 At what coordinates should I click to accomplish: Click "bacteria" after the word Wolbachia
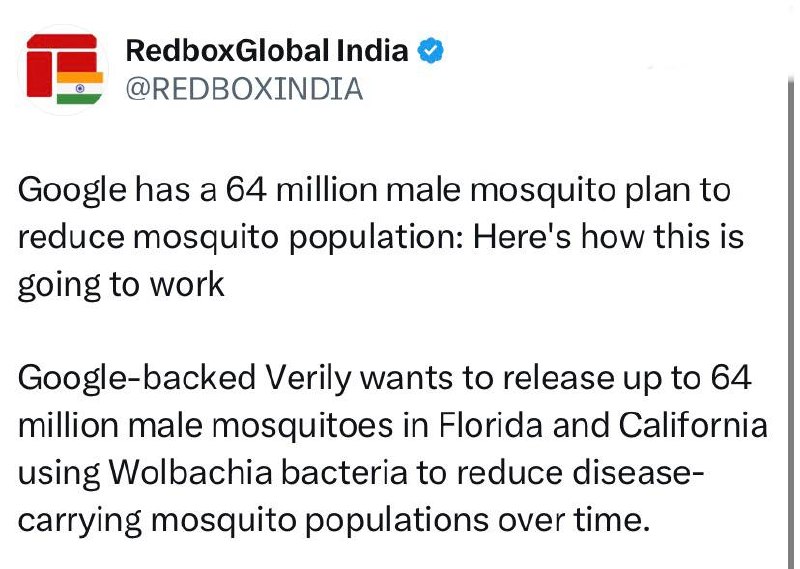click(x=344, y=473)
